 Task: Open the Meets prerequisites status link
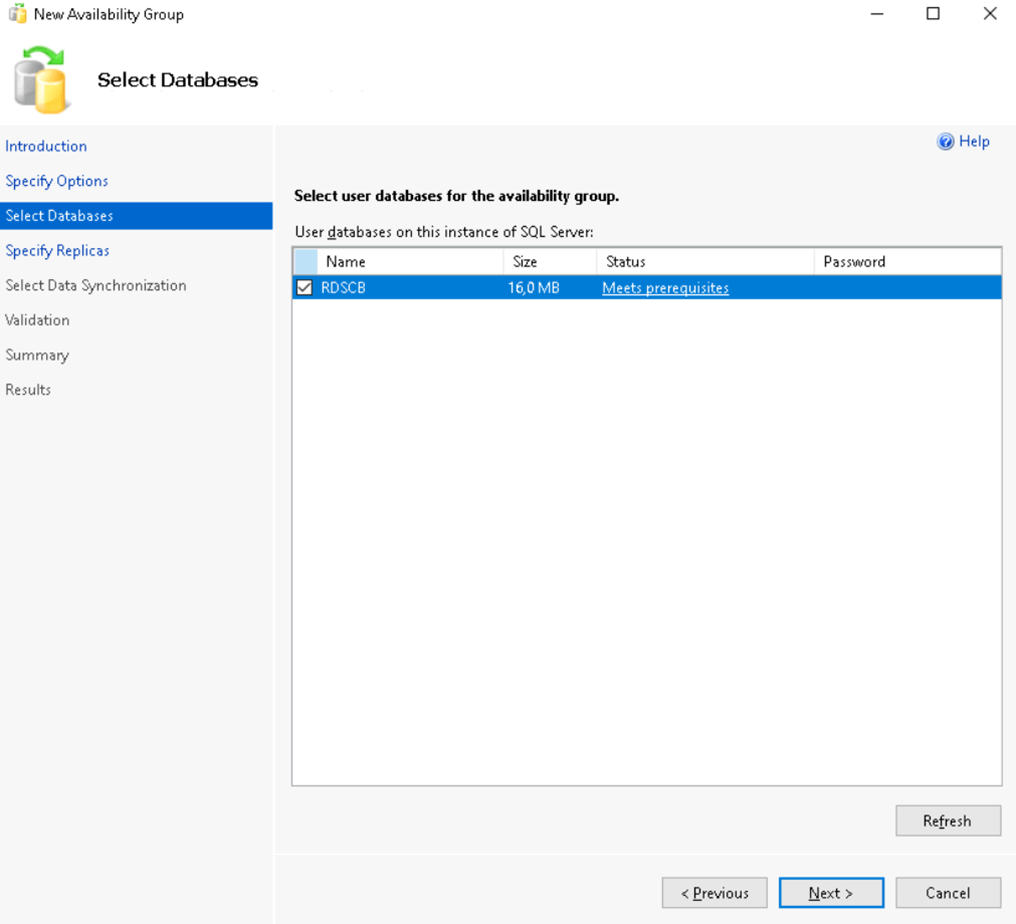click(x=665, y=288)
